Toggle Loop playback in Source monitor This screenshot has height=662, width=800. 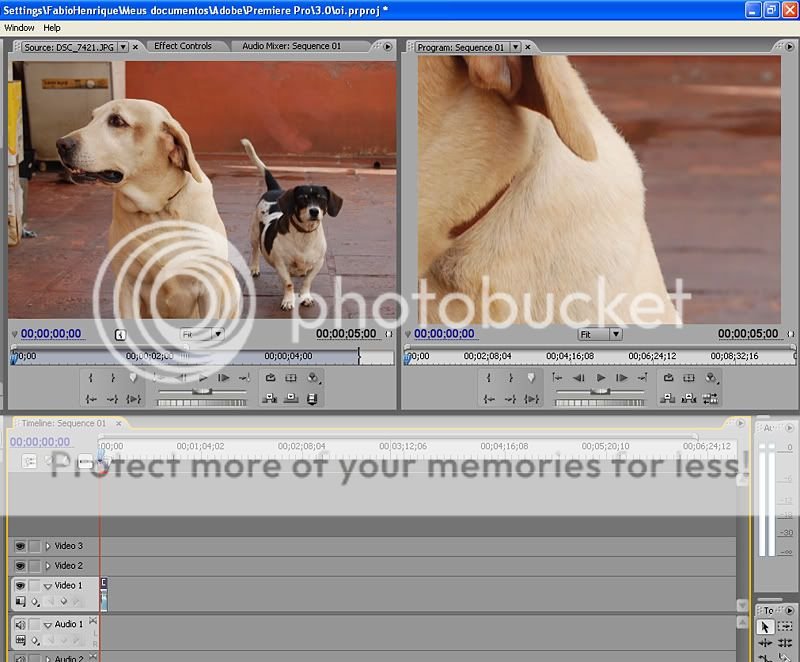coord(270,378)
